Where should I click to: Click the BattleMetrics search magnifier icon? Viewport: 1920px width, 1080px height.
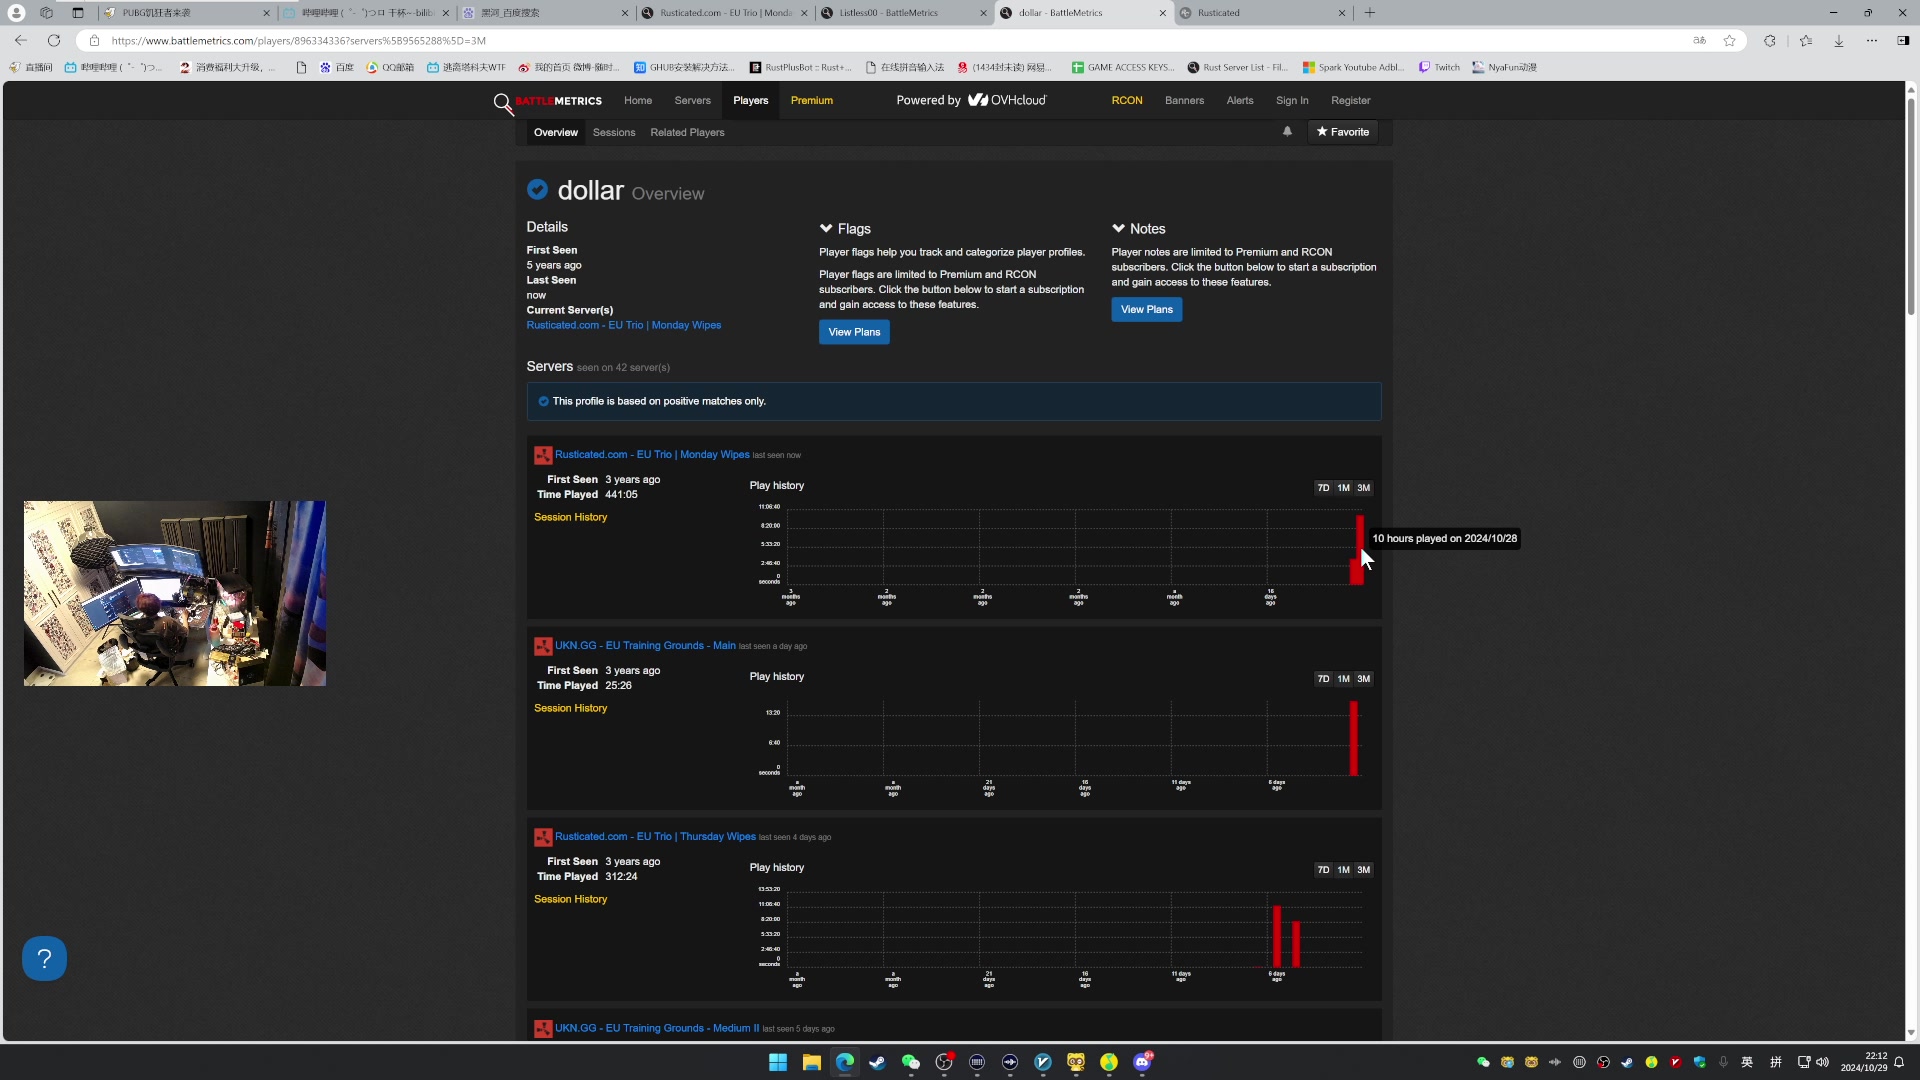pyautogui.click(x=502, y=102)
